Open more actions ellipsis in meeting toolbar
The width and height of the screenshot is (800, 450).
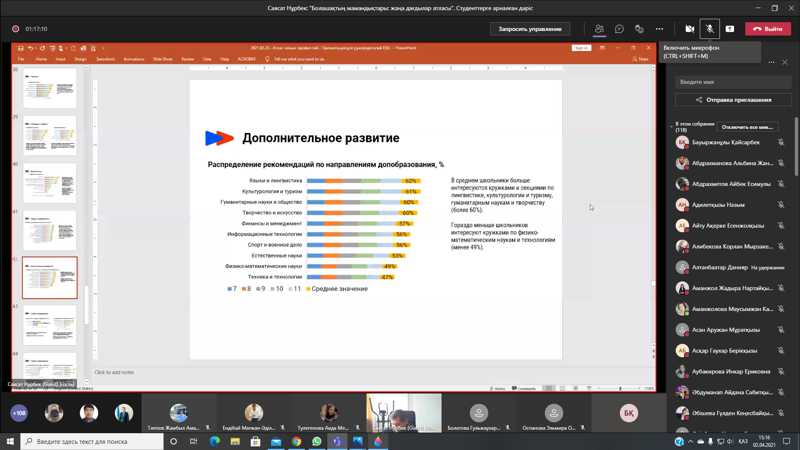point(659,29)
